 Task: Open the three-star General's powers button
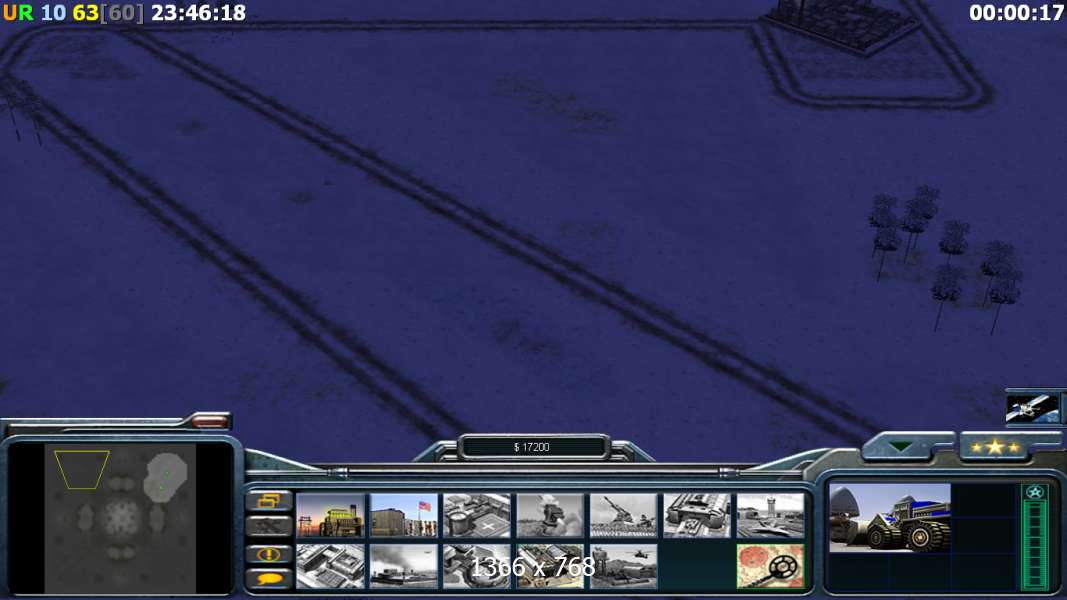click(x=995, y=447)
